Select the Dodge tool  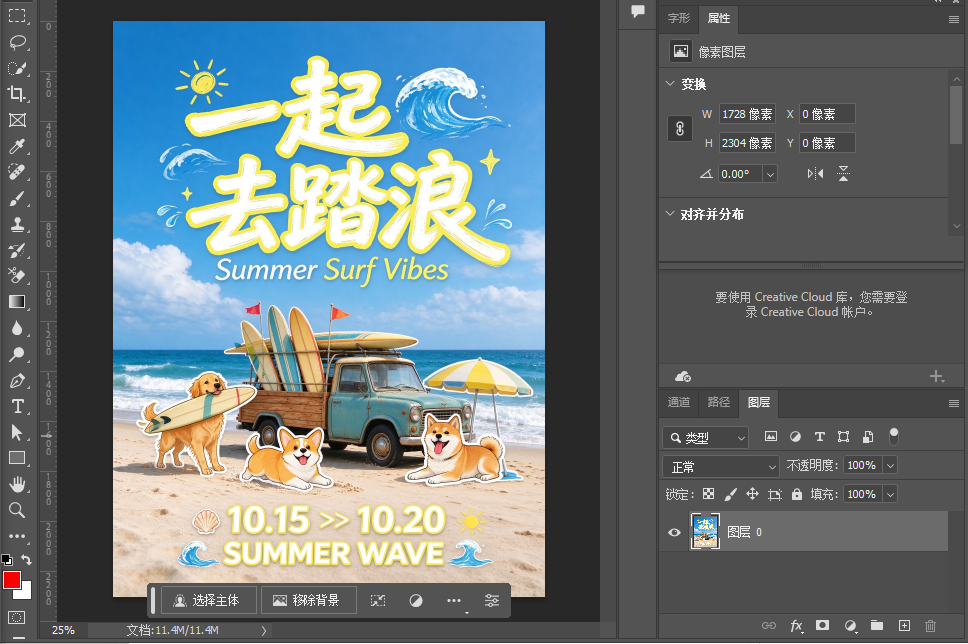[17, 354]
